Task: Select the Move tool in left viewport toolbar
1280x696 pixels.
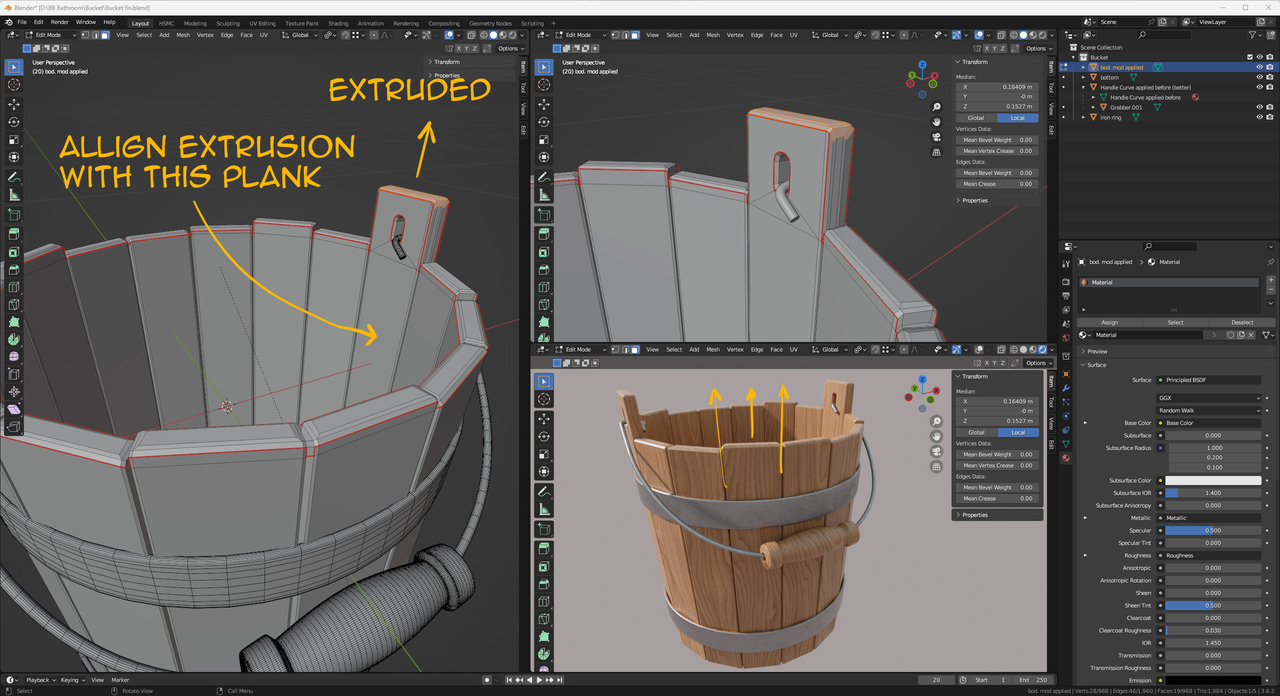Action: coord(14,104)
